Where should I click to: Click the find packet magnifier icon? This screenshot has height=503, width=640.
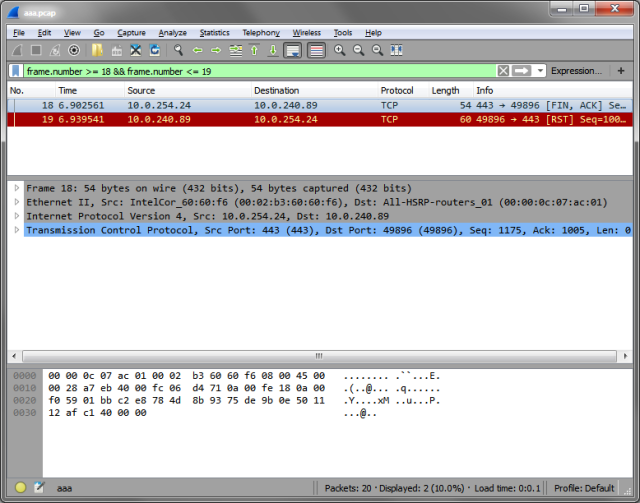(x=178, y=50)
